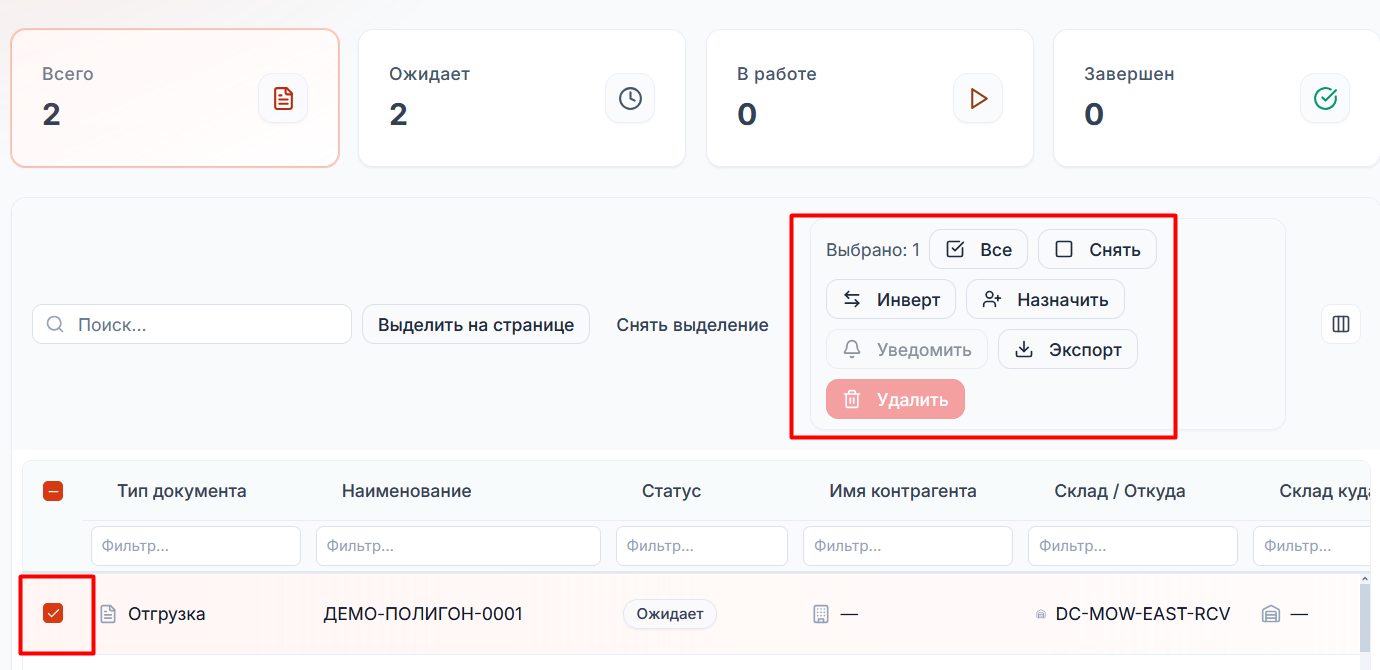The height and width of the screenshot is (670, 1380).
Task: Click the building icon in contractor cell
Action: tap(821, 614)
